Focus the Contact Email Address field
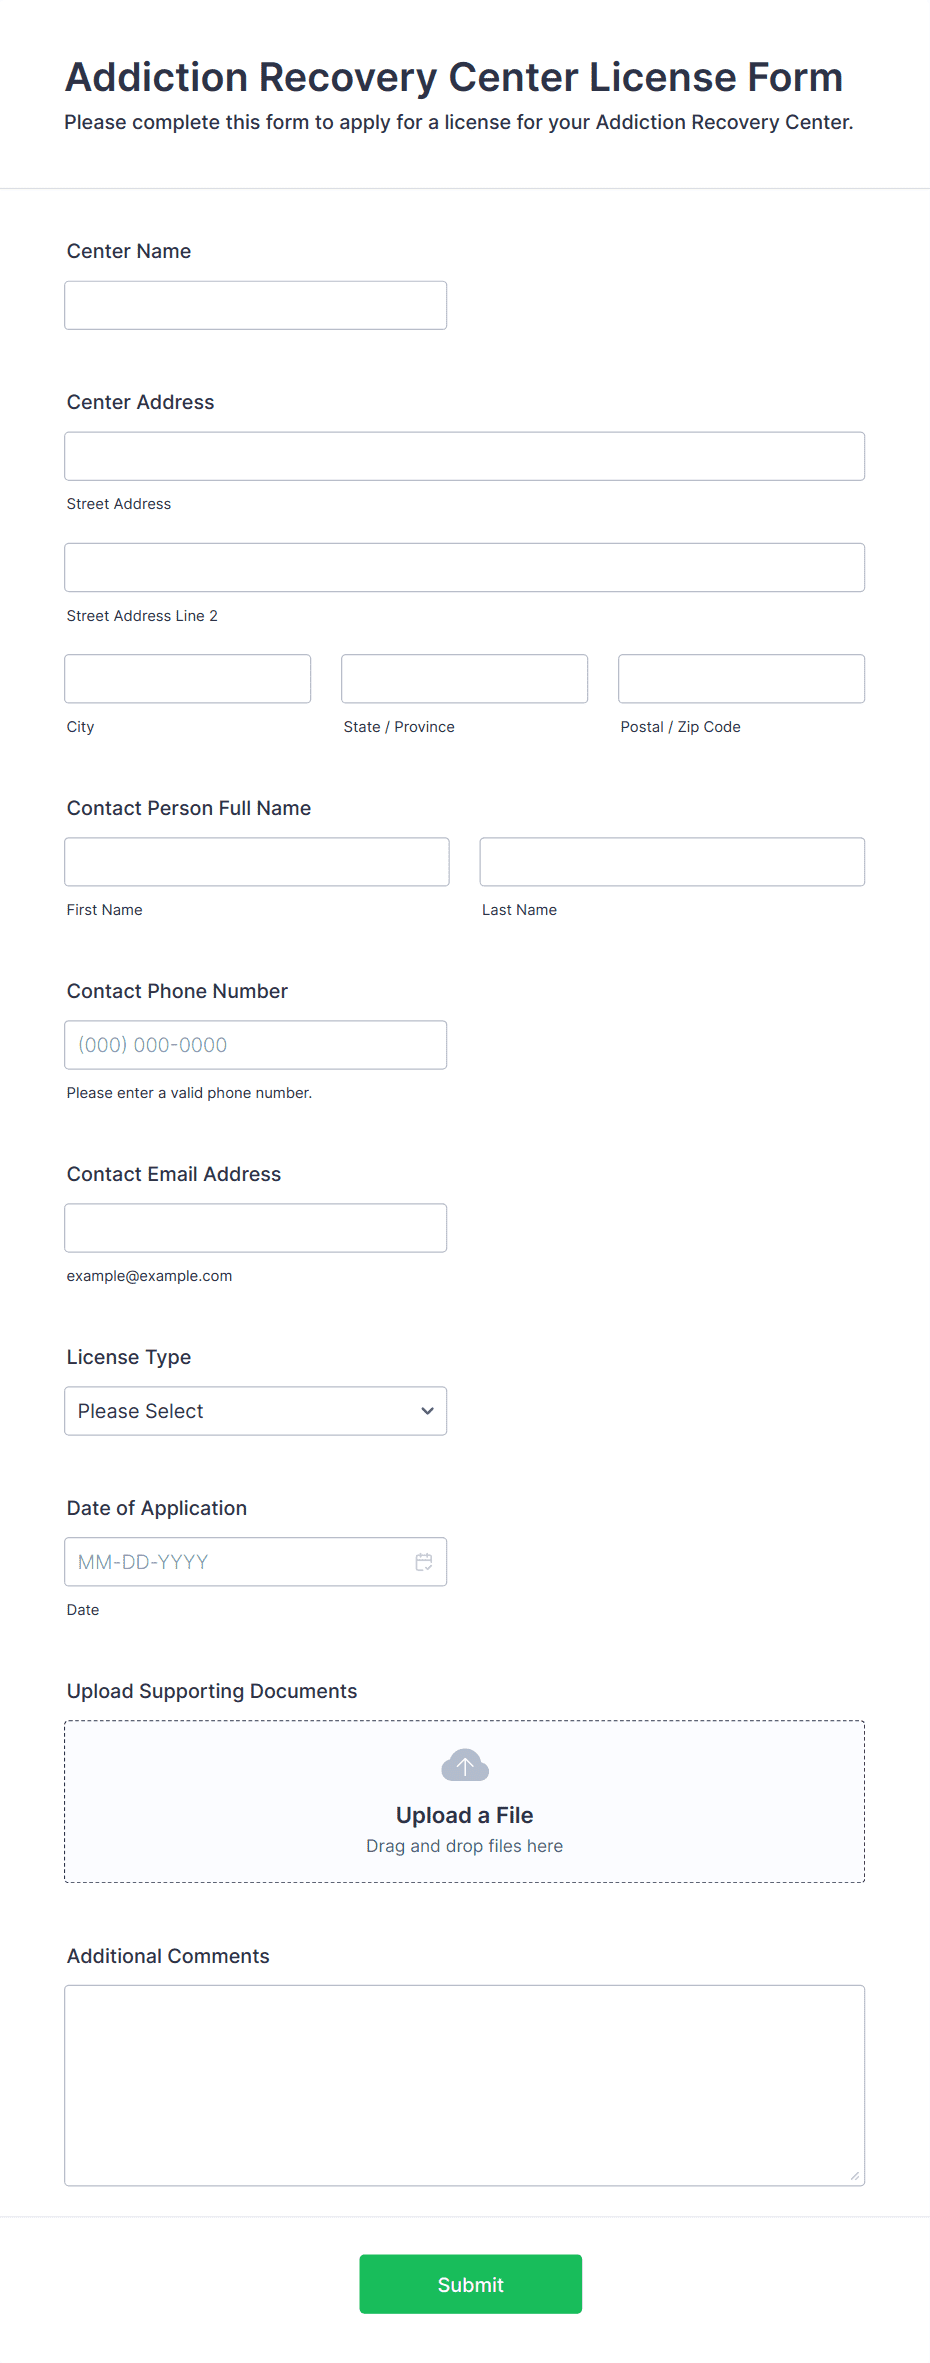Image resolution: width=930 pixels, height=2363 pixels. coord(256,1228)
